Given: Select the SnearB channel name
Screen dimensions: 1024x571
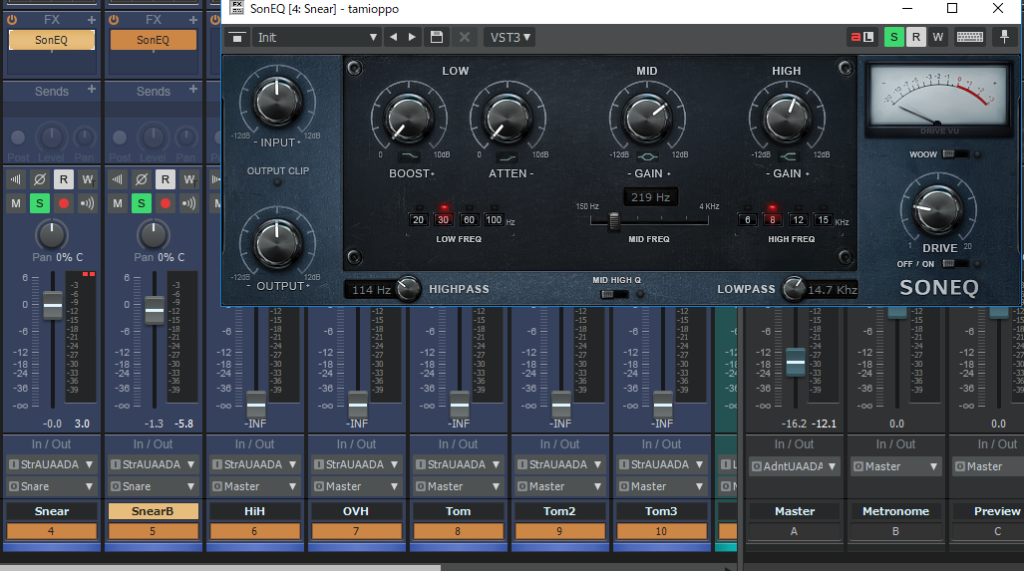Looking at the screenshot, I should tap(153, 511).
